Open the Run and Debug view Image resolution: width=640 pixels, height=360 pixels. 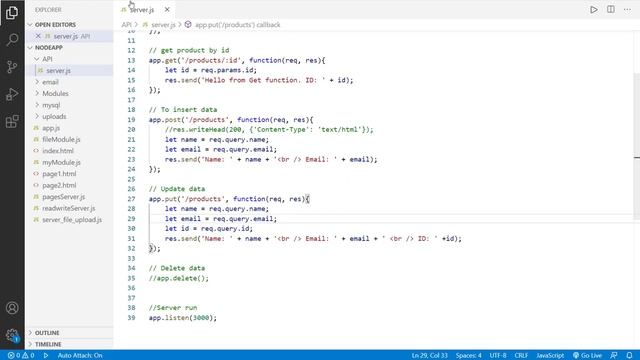(12, 94)
